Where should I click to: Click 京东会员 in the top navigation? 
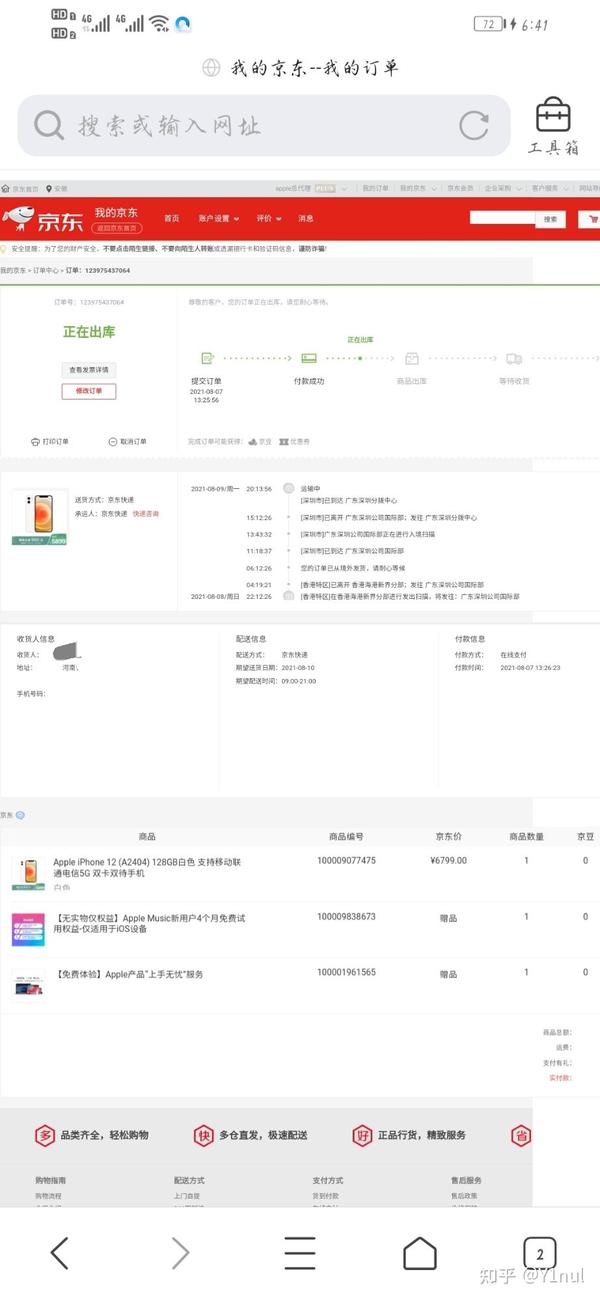[x=461, y=188]
